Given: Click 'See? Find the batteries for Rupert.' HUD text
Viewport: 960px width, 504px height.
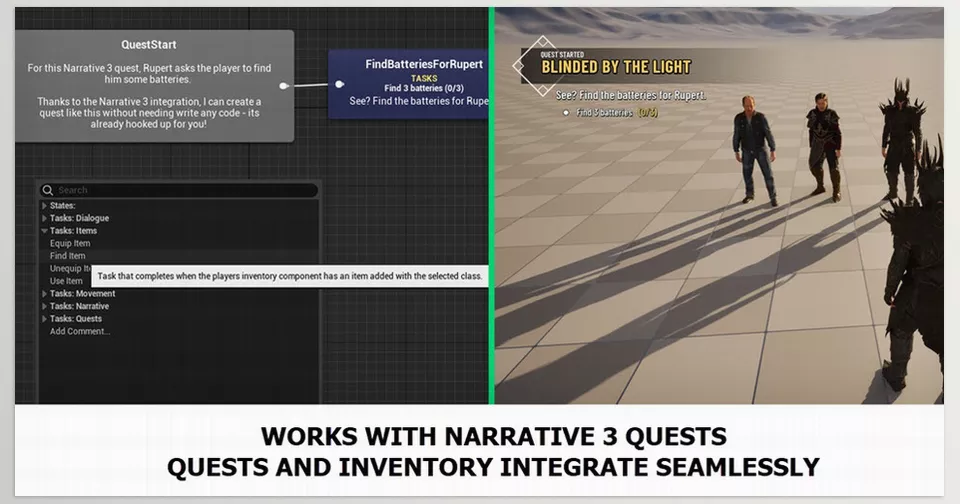Looking at the screenshot, I should pos(631,96).
